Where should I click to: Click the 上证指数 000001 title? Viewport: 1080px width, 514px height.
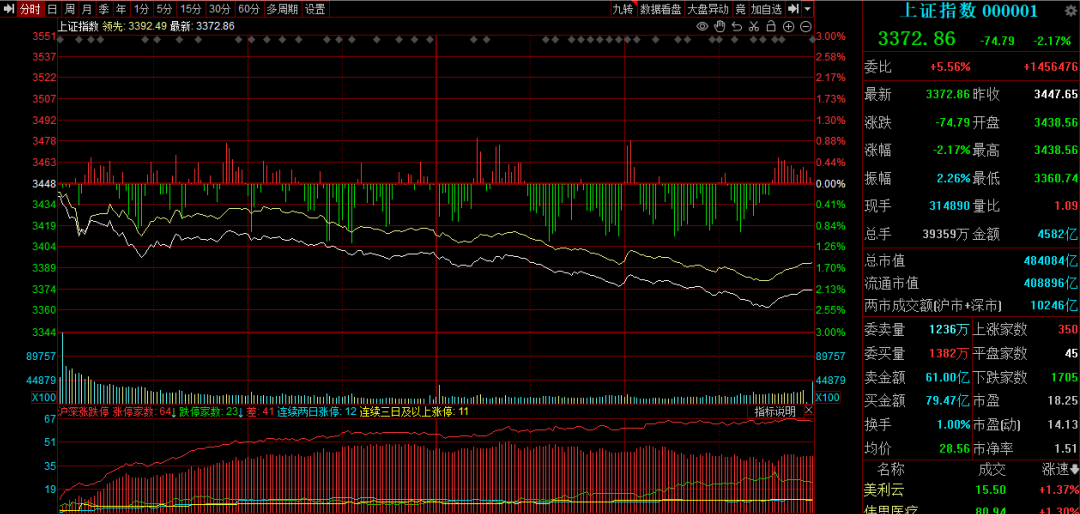click(x=970, y=10)
